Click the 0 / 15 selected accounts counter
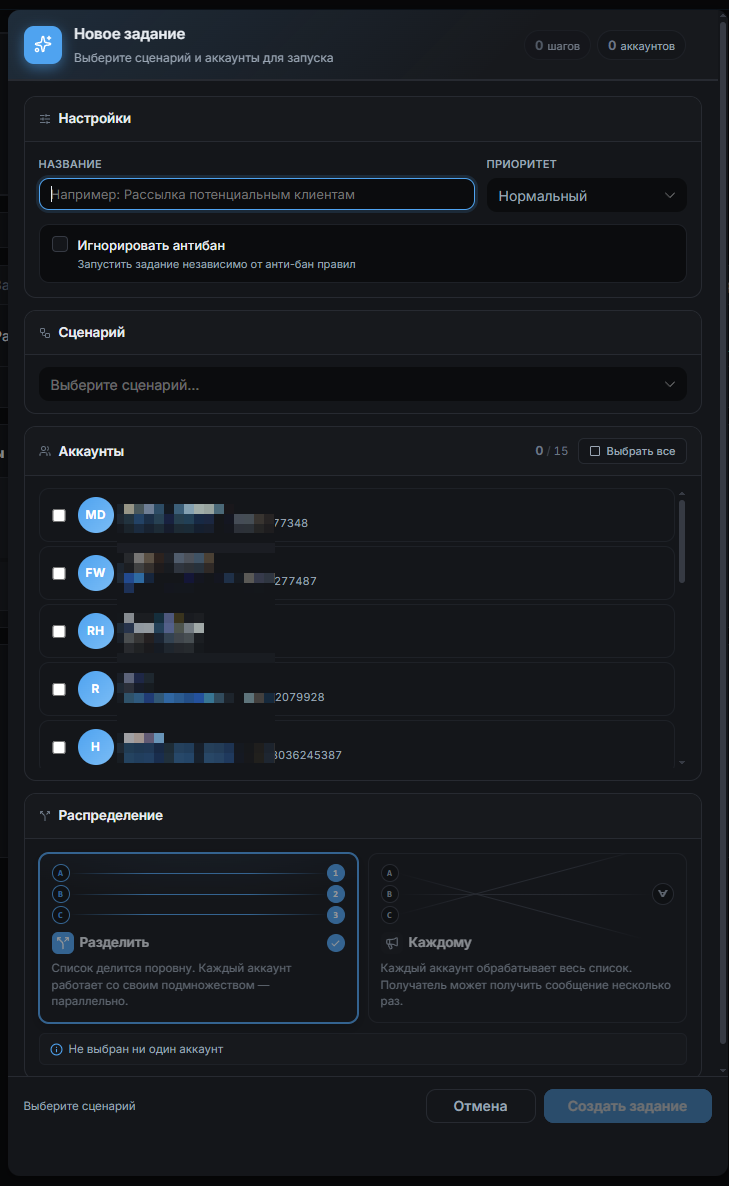 point(551,451)
